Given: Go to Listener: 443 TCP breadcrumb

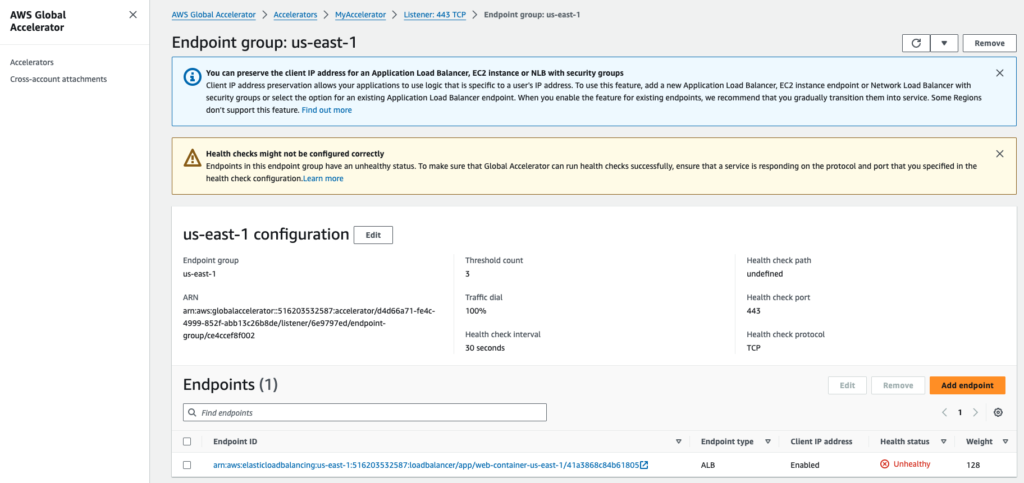Looking at the screenshot, I should coord(435,14).
